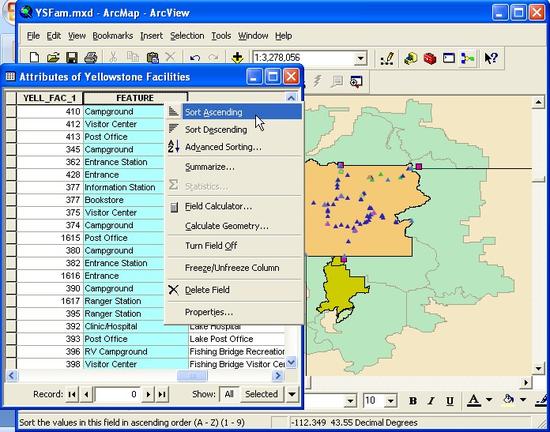The width and height of the screenshot is (550, 432).
Task: Click the New Map File icon
Action: coord(34,57)
